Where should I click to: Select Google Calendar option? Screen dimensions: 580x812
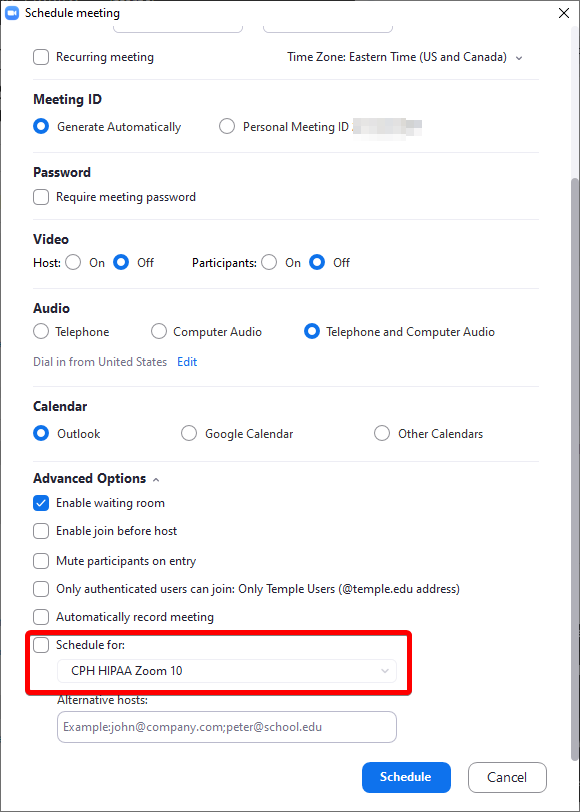pyautogui.click(x=189, y=434)
